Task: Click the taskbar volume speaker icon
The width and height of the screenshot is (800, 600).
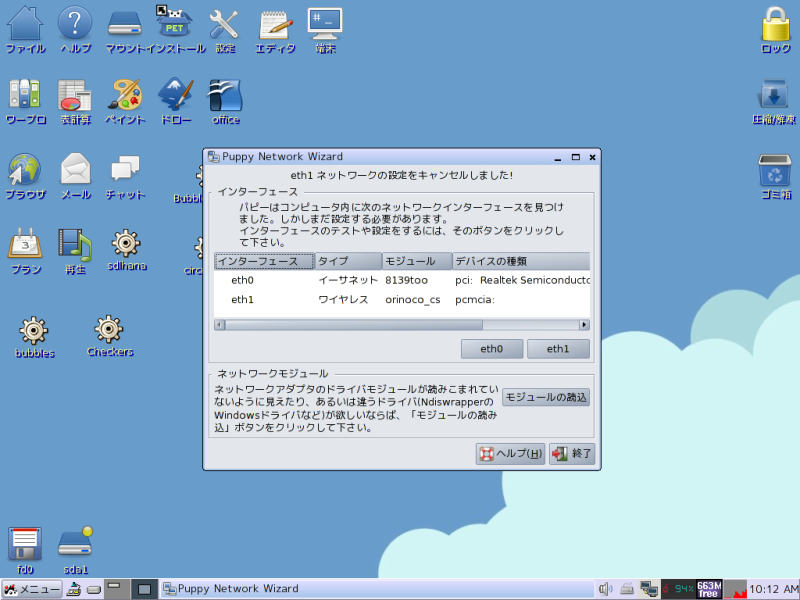Action: pyautogui.click(x=606, y=589)
